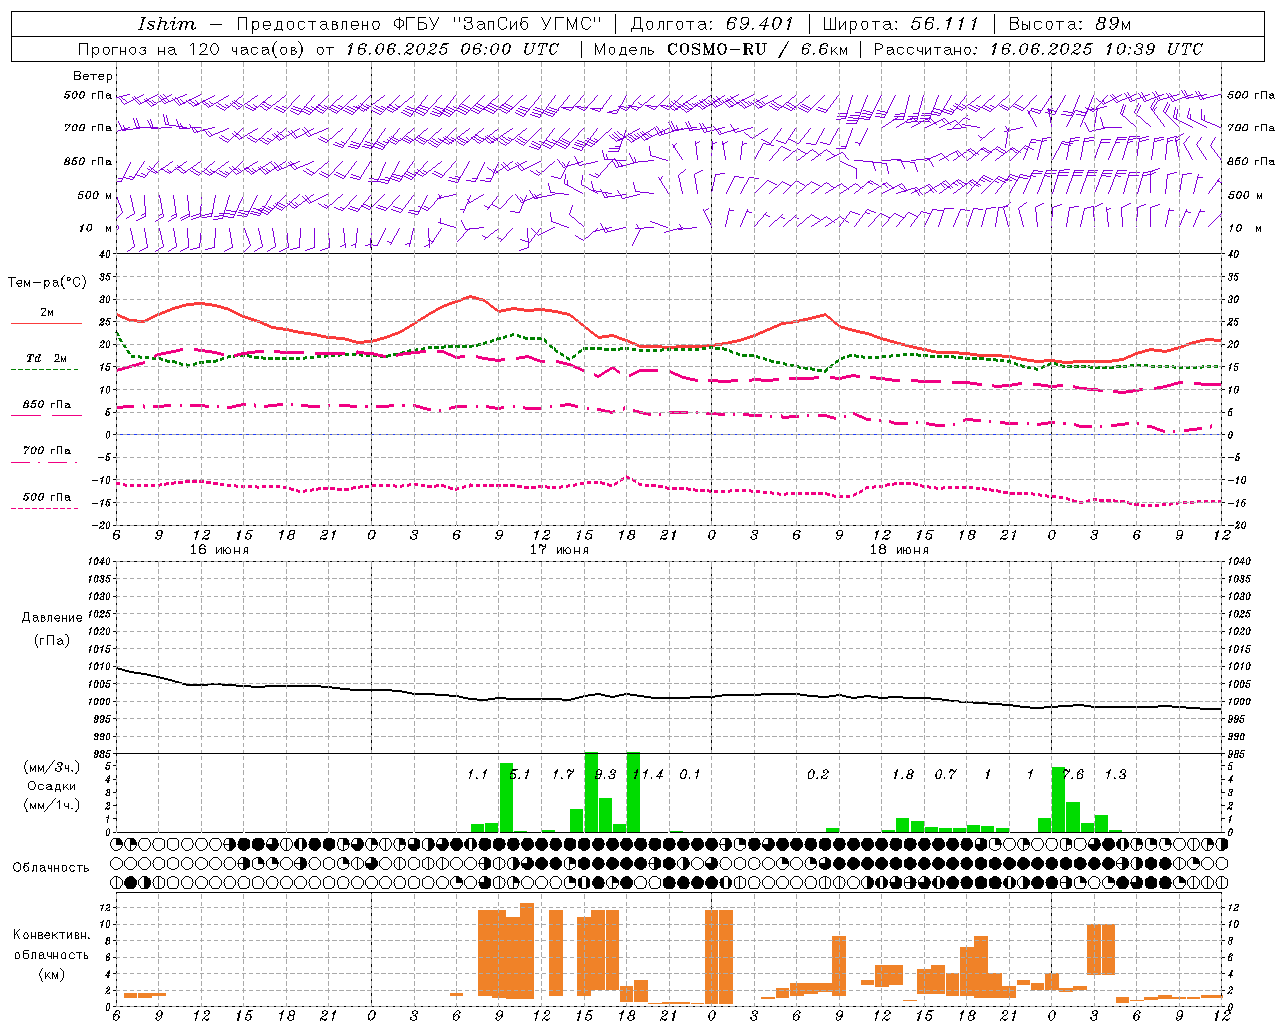Select the Td 2м dew point legend entry
1280x1024 pixels.
click(x=47, y=358)
